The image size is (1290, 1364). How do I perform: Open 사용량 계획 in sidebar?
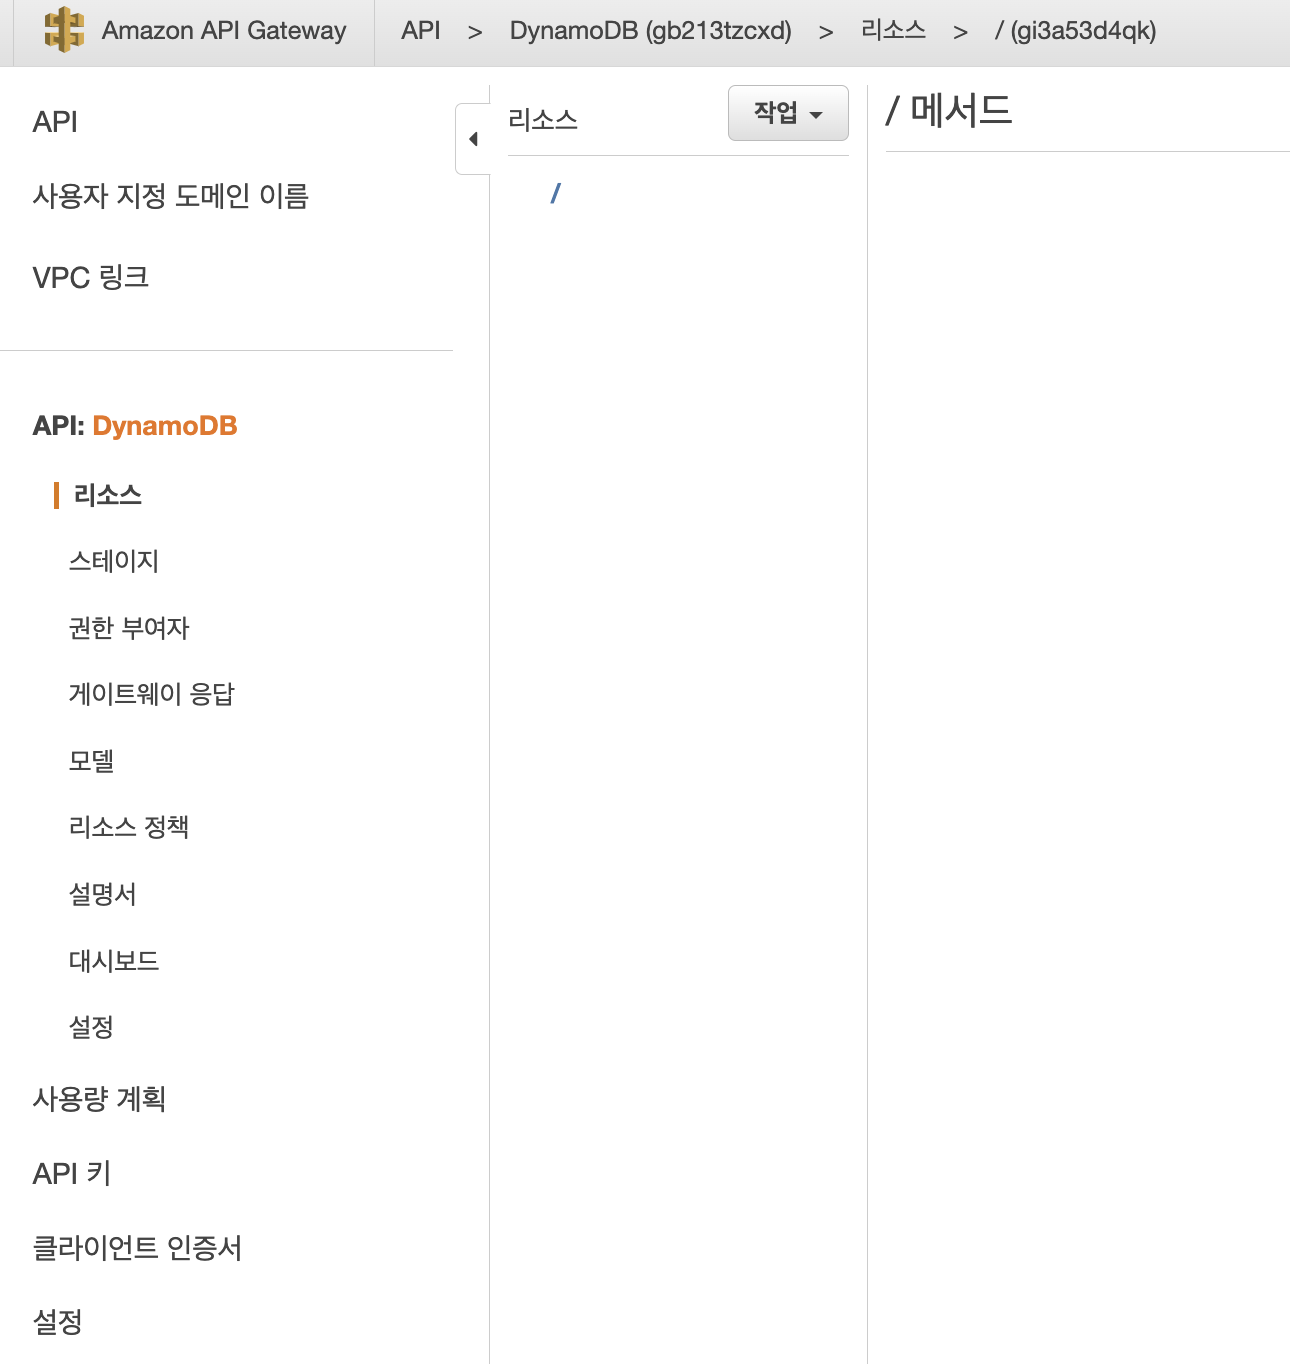pos(99,1099)
